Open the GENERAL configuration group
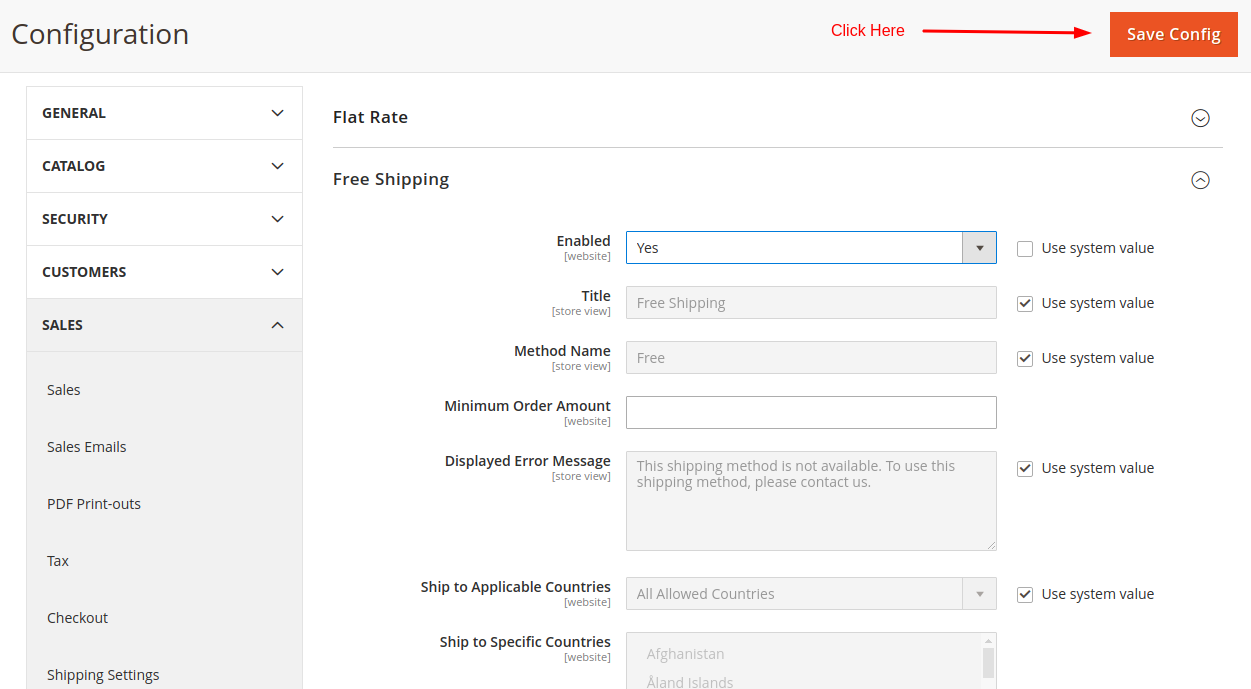The image size is (1251, 689). (x=164, y=113)
